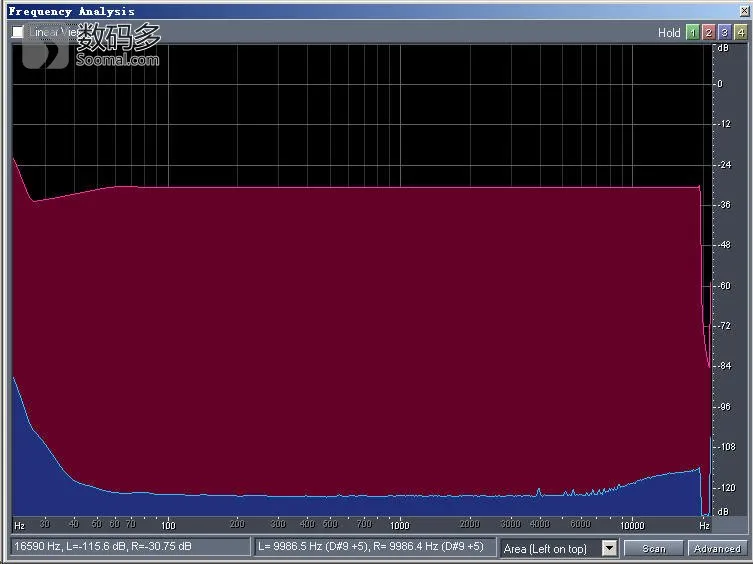Viewport: 753px width, 564px height.
Task: Click the -60 dB label on level axis
Action: pyautogui.click(x=724, y=286)
